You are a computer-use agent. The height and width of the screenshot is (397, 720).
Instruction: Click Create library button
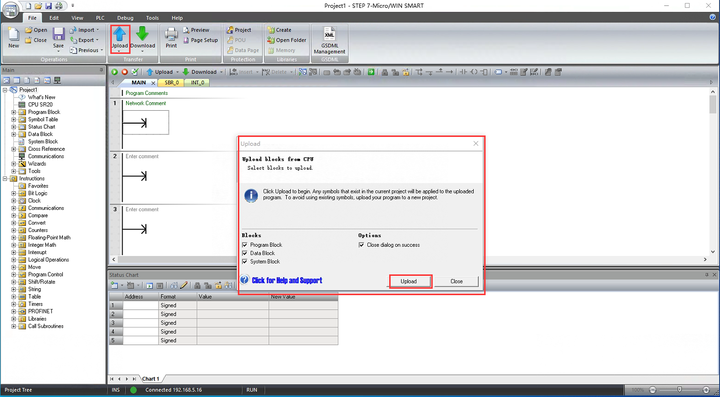point(279,30)
